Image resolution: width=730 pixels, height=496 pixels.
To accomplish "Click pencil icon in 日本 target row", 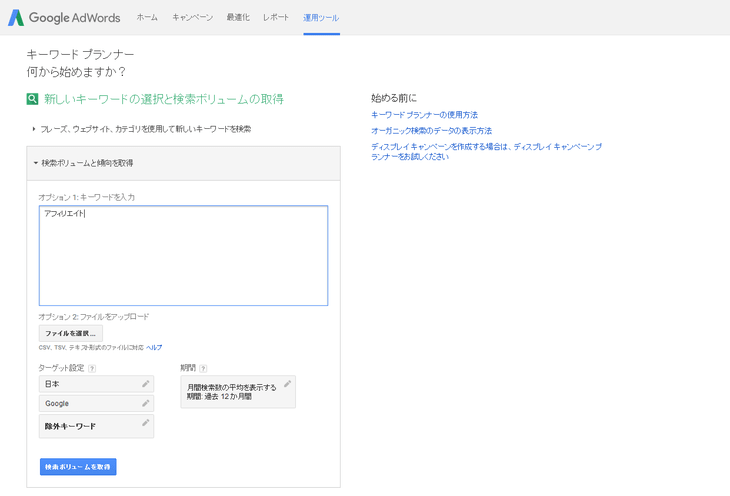I will (146, 384).
